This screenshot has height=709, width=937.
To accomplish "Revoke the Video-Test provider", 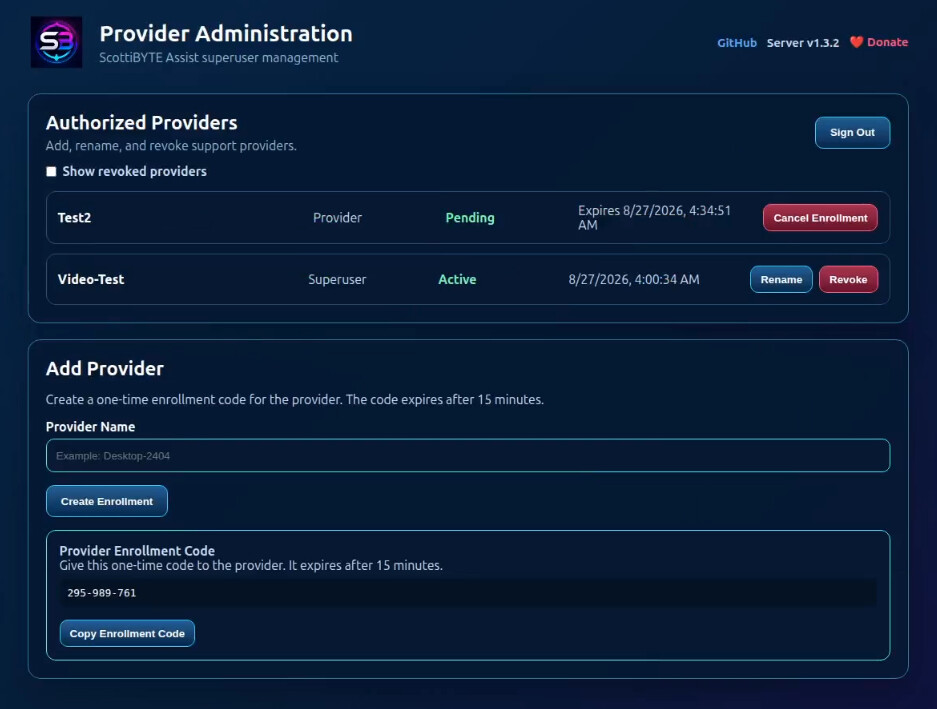I will (848, 279).
